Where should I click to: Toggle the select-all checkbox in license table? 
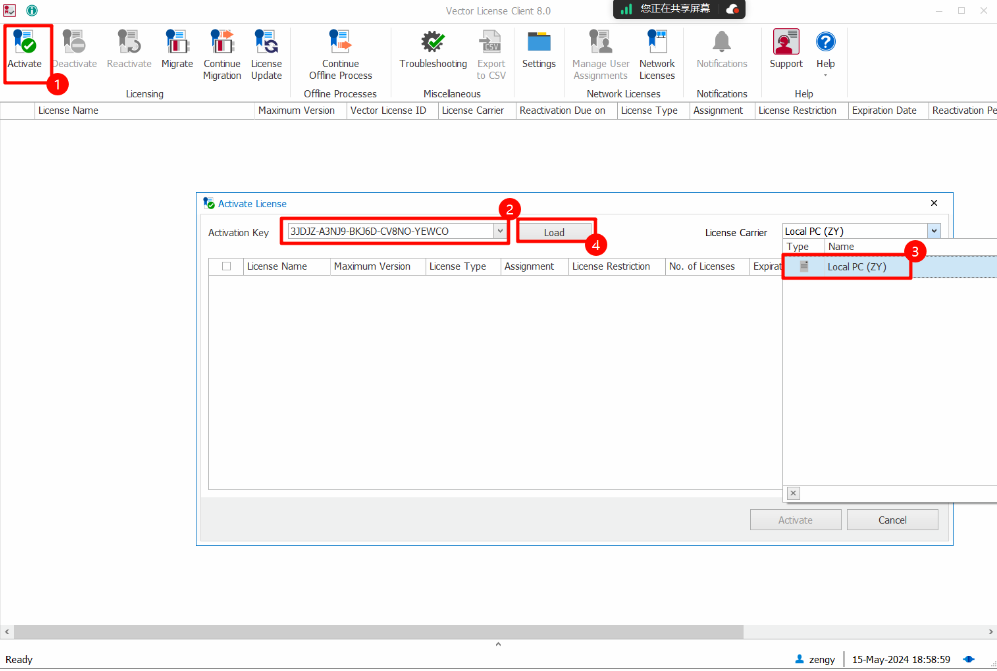(x=226, y=266)
